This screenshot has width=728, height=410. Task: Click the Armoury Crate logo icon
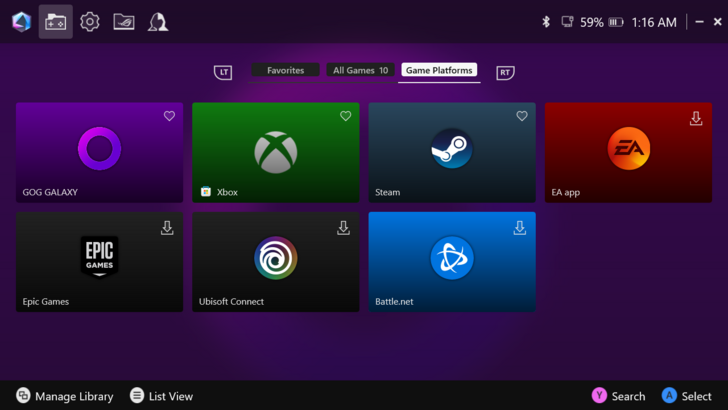coord(21,21)
